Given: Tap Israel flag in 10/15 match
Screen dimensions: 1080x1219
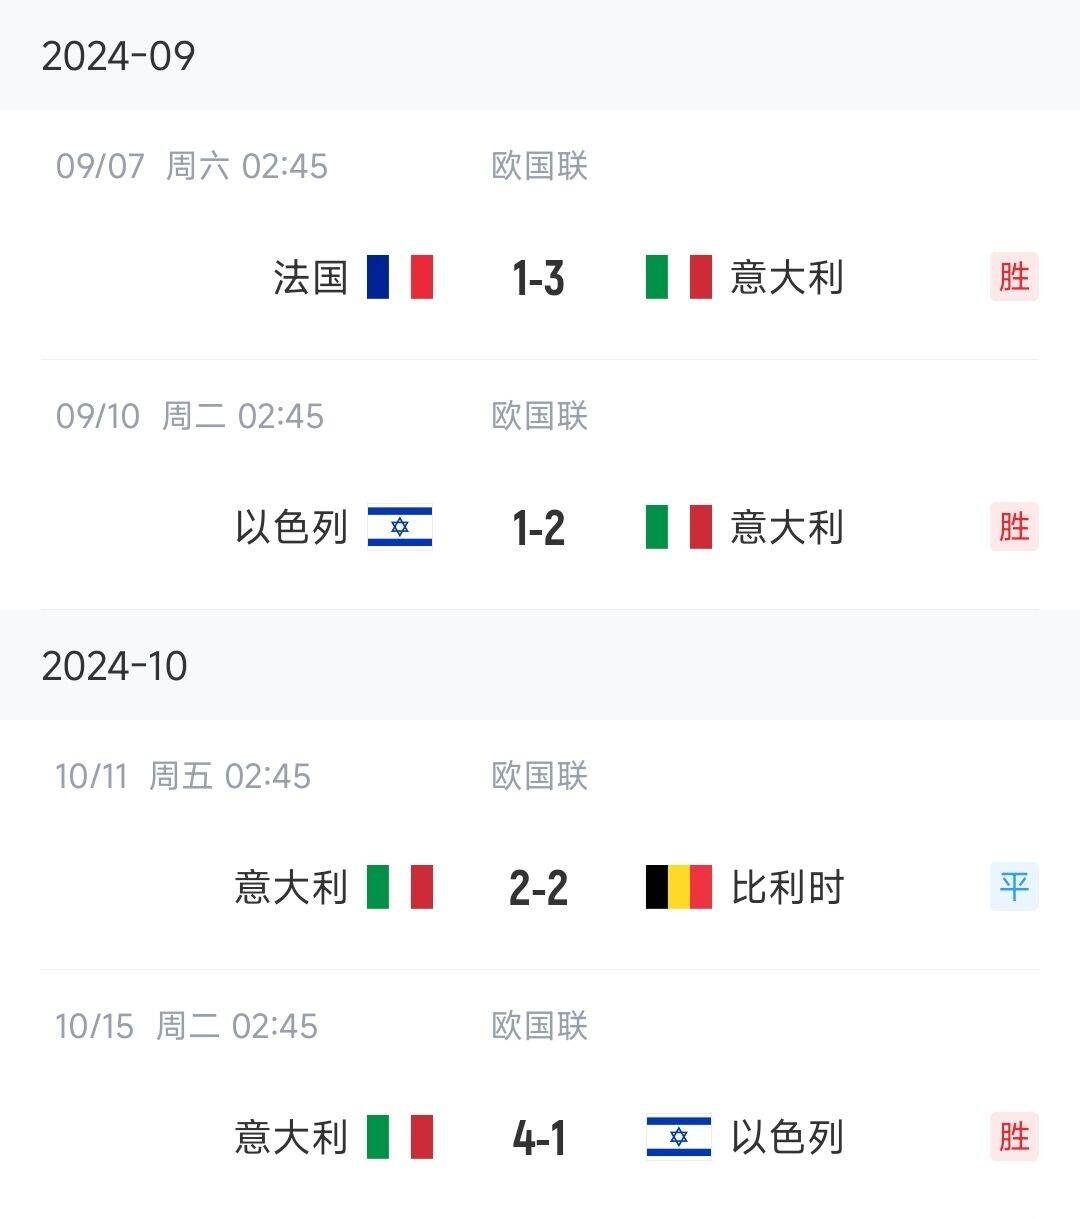Looking at the screenshot, I should click(x=679, y=1137).
